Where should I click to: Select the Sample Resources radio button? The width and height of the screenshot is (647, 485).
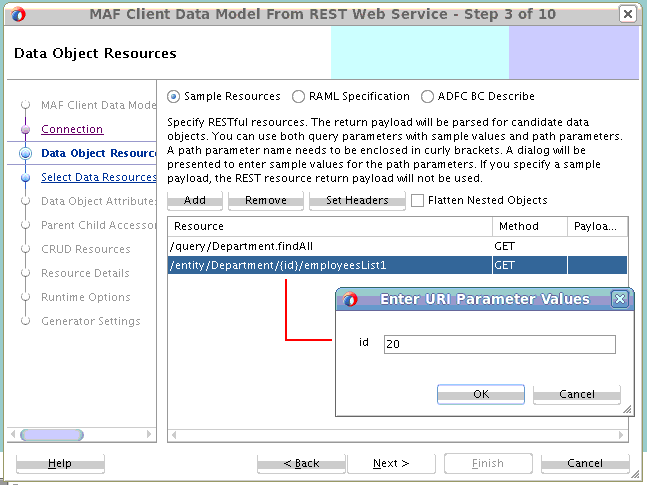coord(173,97)
